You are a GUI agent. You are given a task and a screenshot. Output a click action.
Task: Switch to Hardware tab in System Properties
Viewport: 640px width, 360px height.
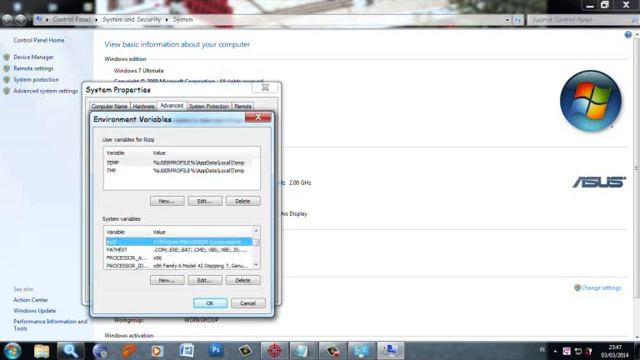click(x=144, y=106)
